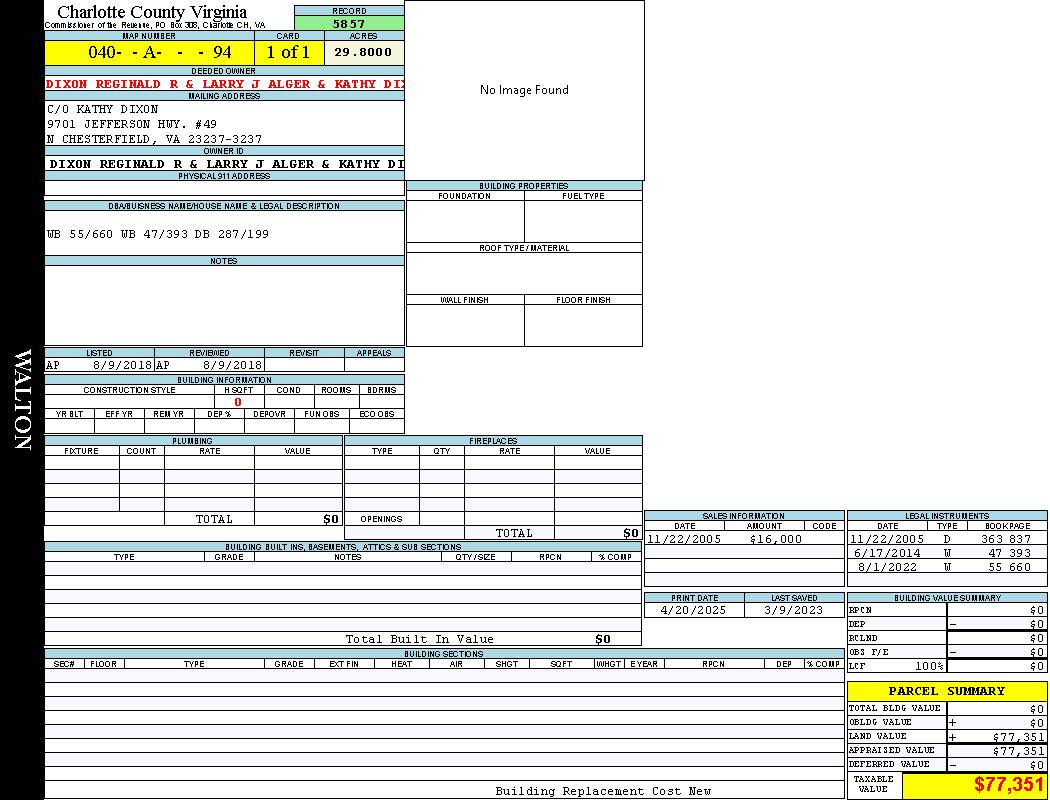Select the red deeded owner name
Screen dimensions: 1050x800
224,84
